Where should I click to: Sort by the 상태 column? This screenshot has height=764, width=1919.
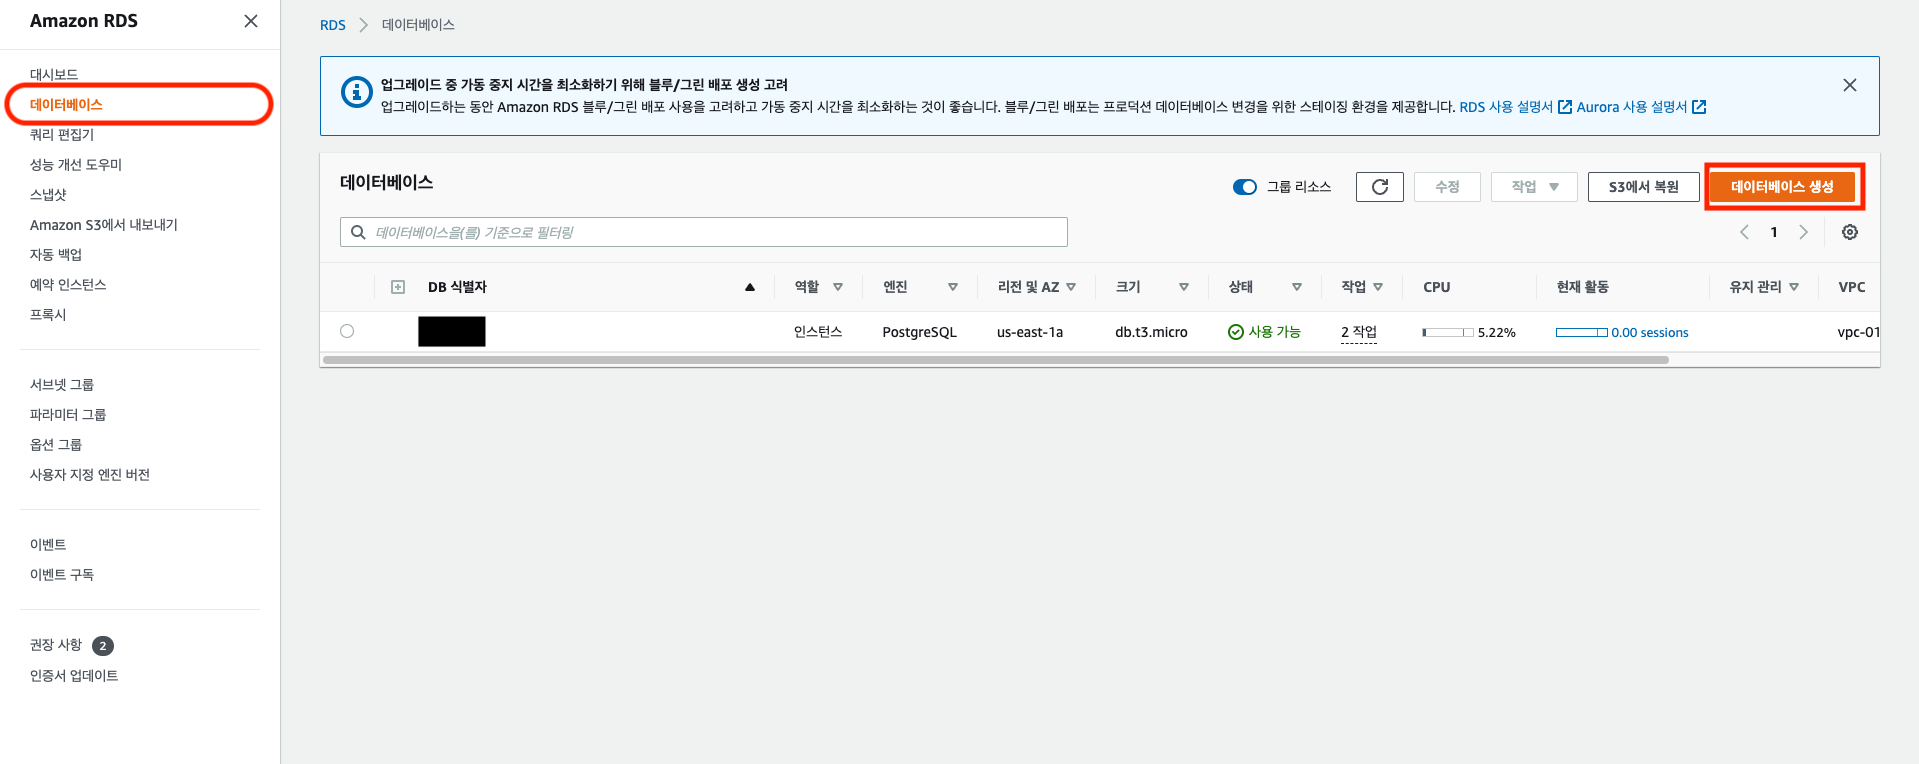(x=1297, y=287)
